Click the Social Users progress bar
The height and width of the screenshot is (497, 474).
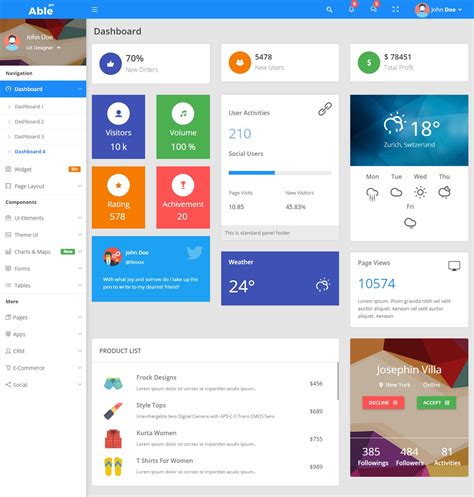[280, 173]
